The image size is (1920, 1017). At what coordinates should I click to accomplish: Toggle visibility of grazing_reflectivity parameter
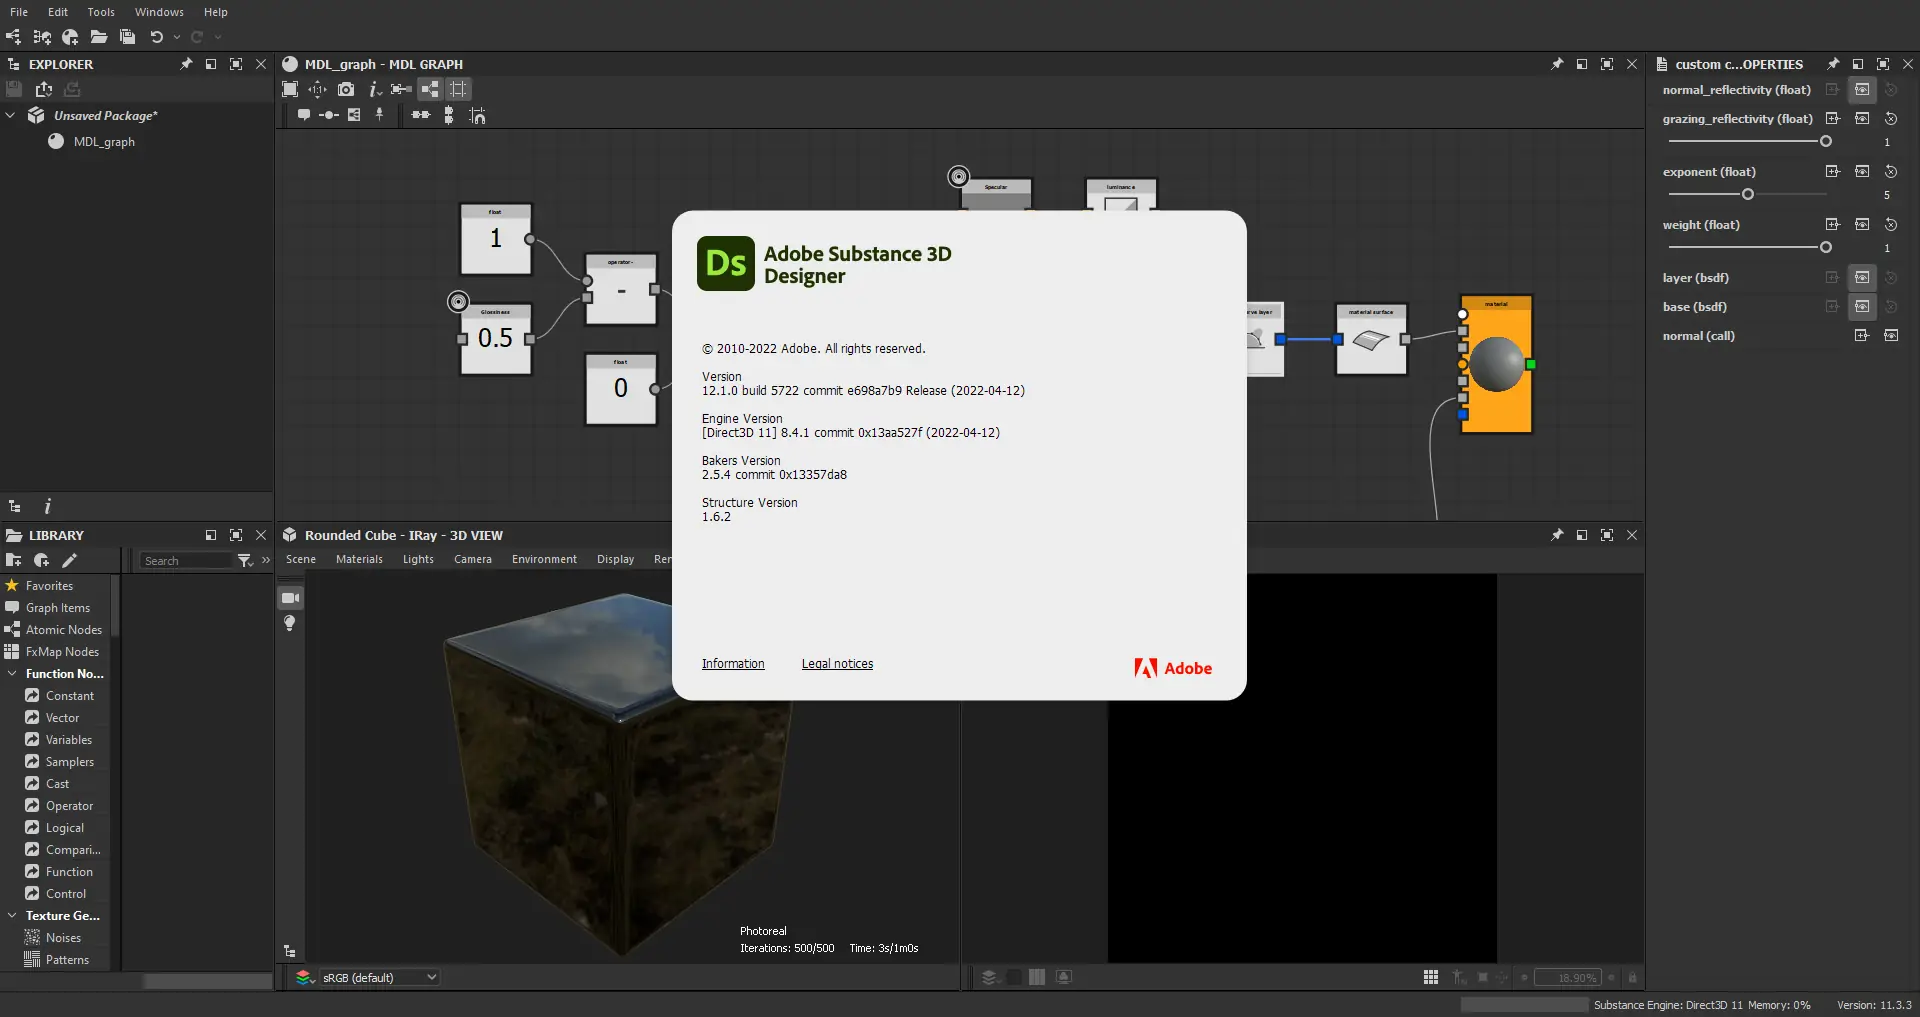(x=1862, y=118)
